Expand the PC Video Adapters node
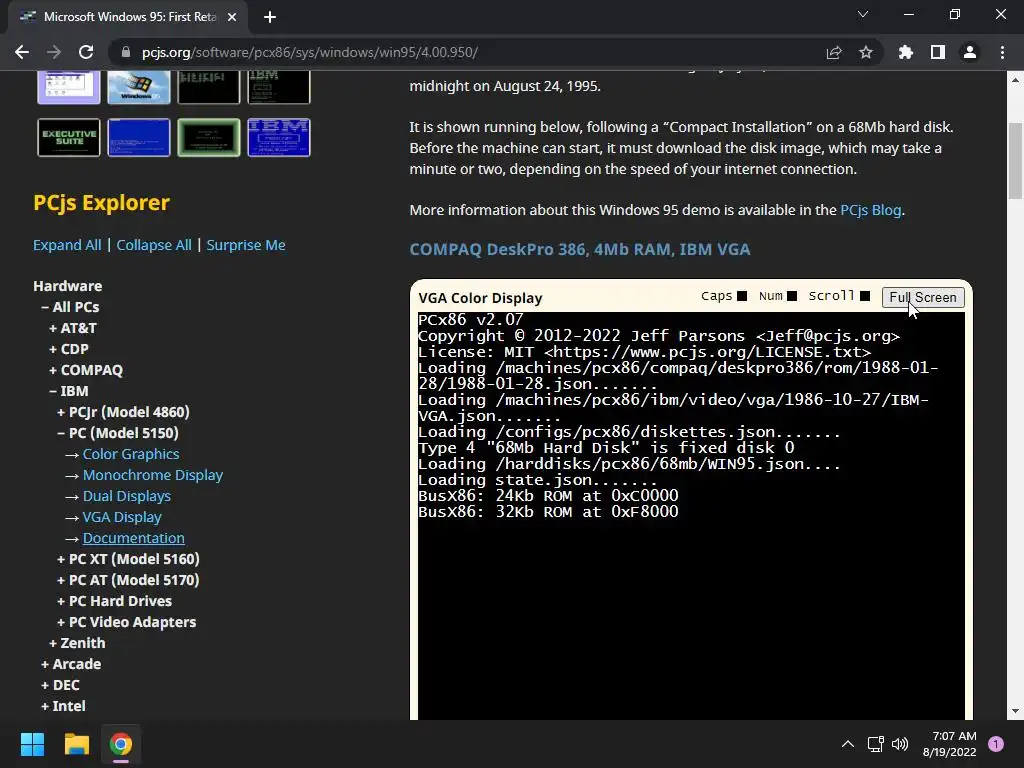Viewport: 1024px width, 768px height. coord(127,622)
